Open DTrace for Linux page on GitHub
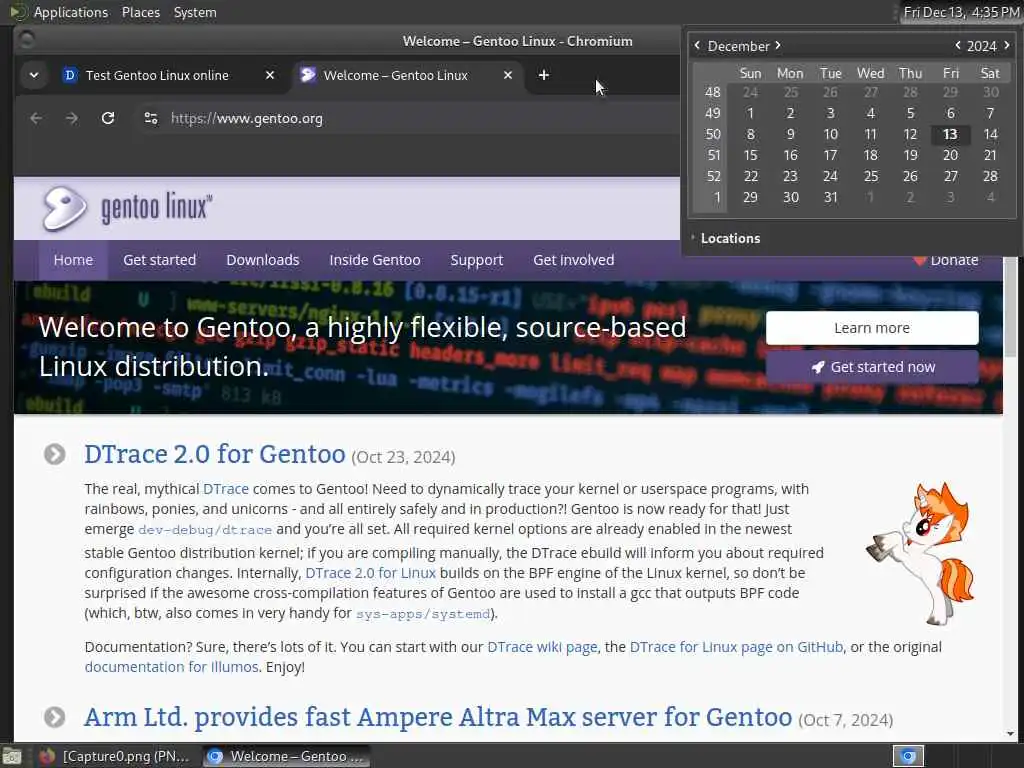1024x768 pixels. tap(736, 647)
